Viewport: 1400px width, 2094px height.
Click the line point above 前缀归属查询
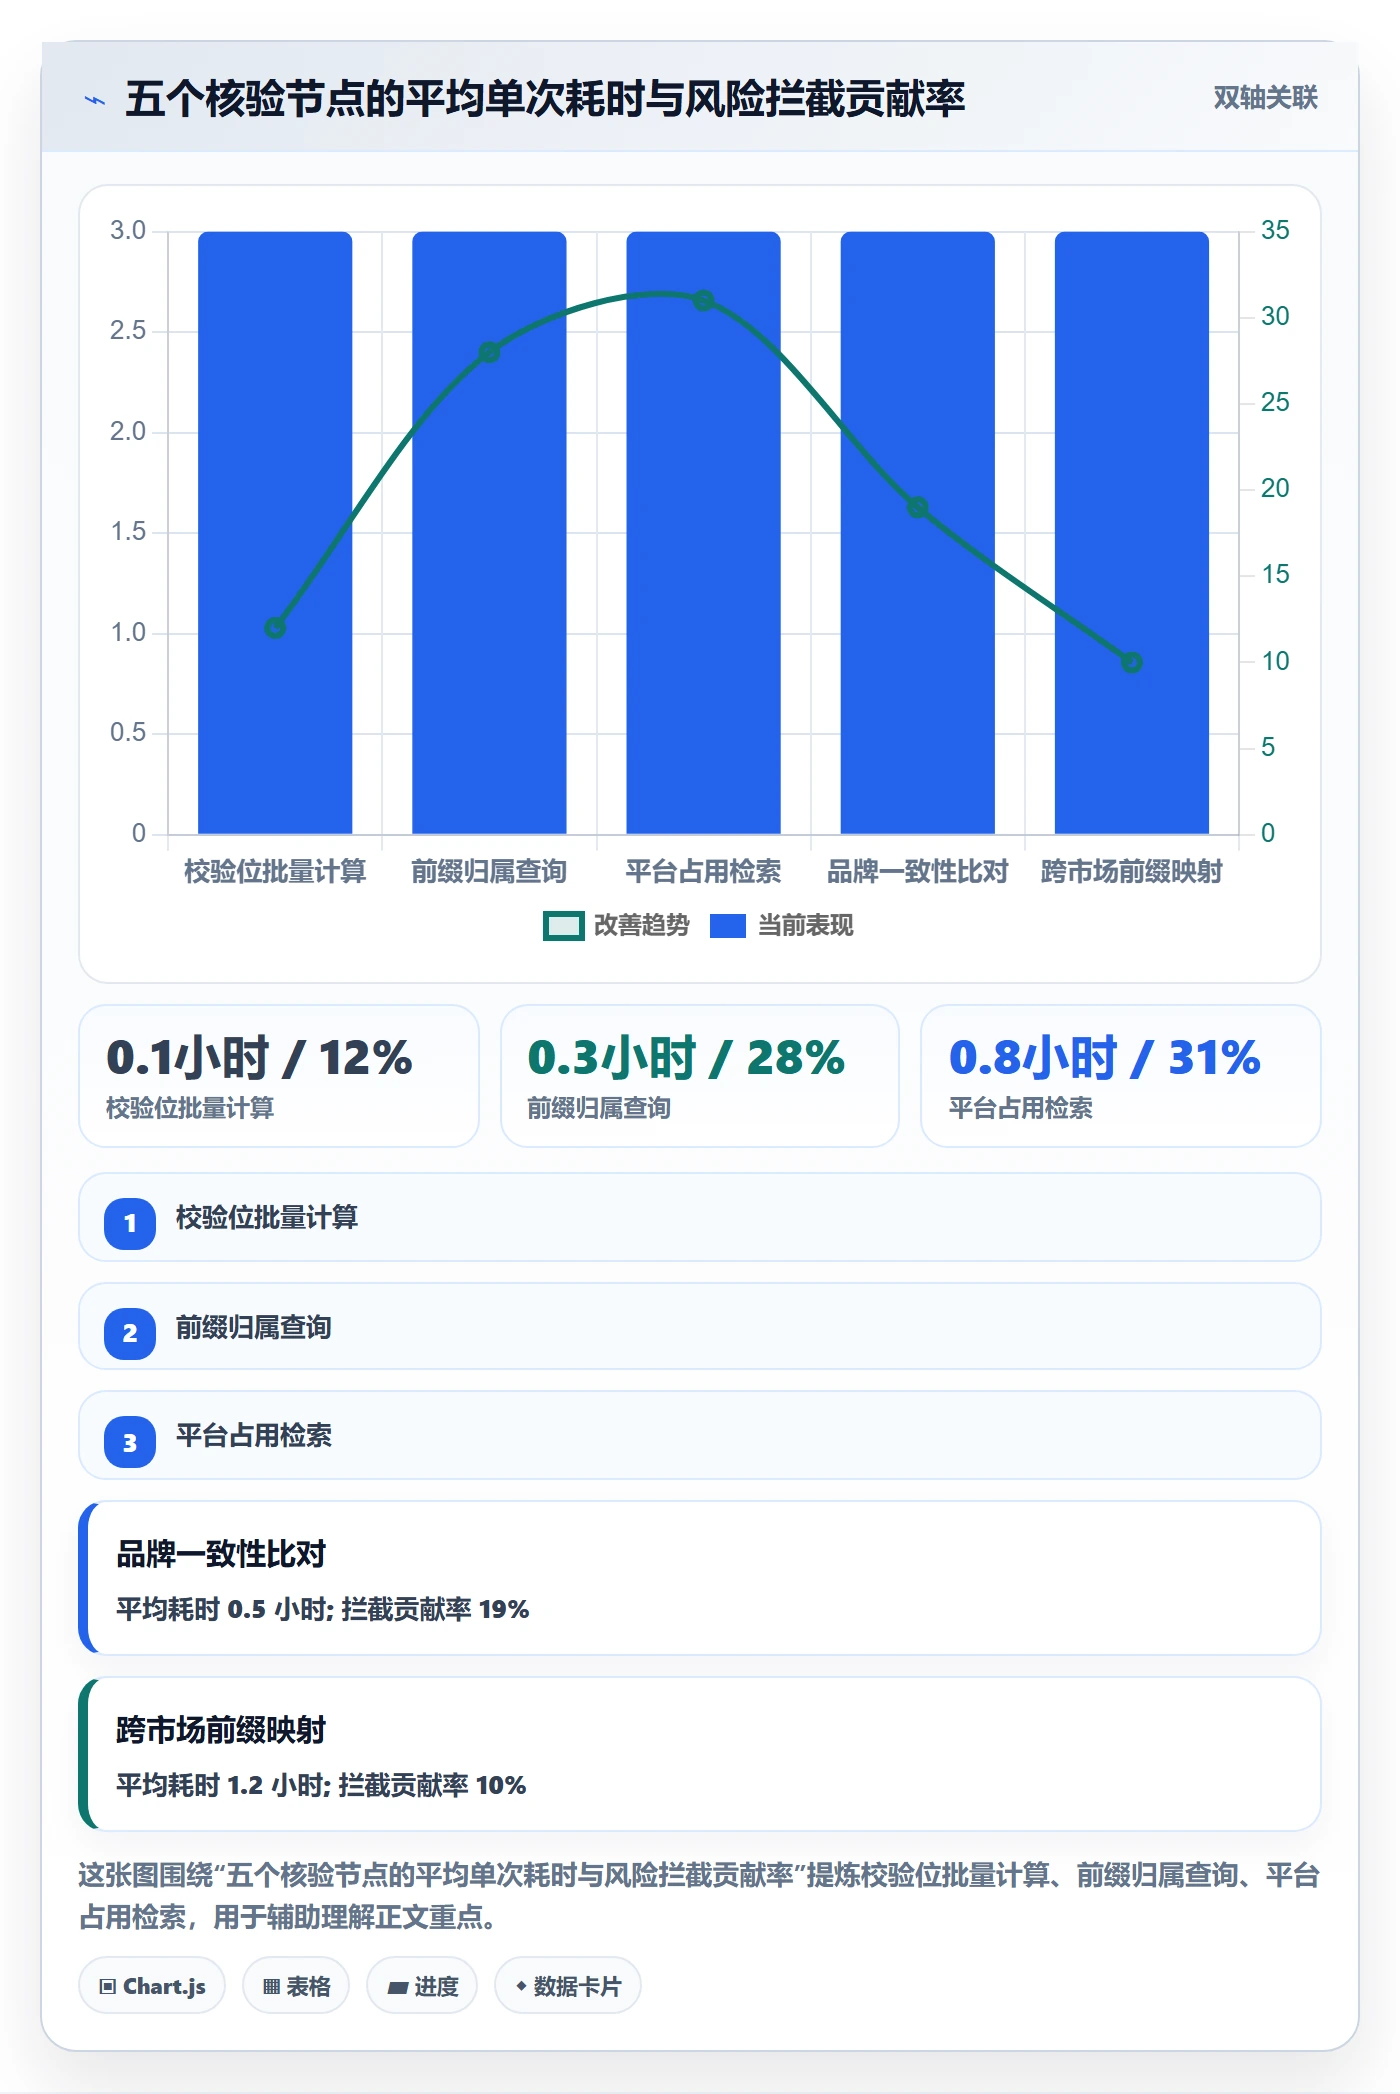point(489,352)
